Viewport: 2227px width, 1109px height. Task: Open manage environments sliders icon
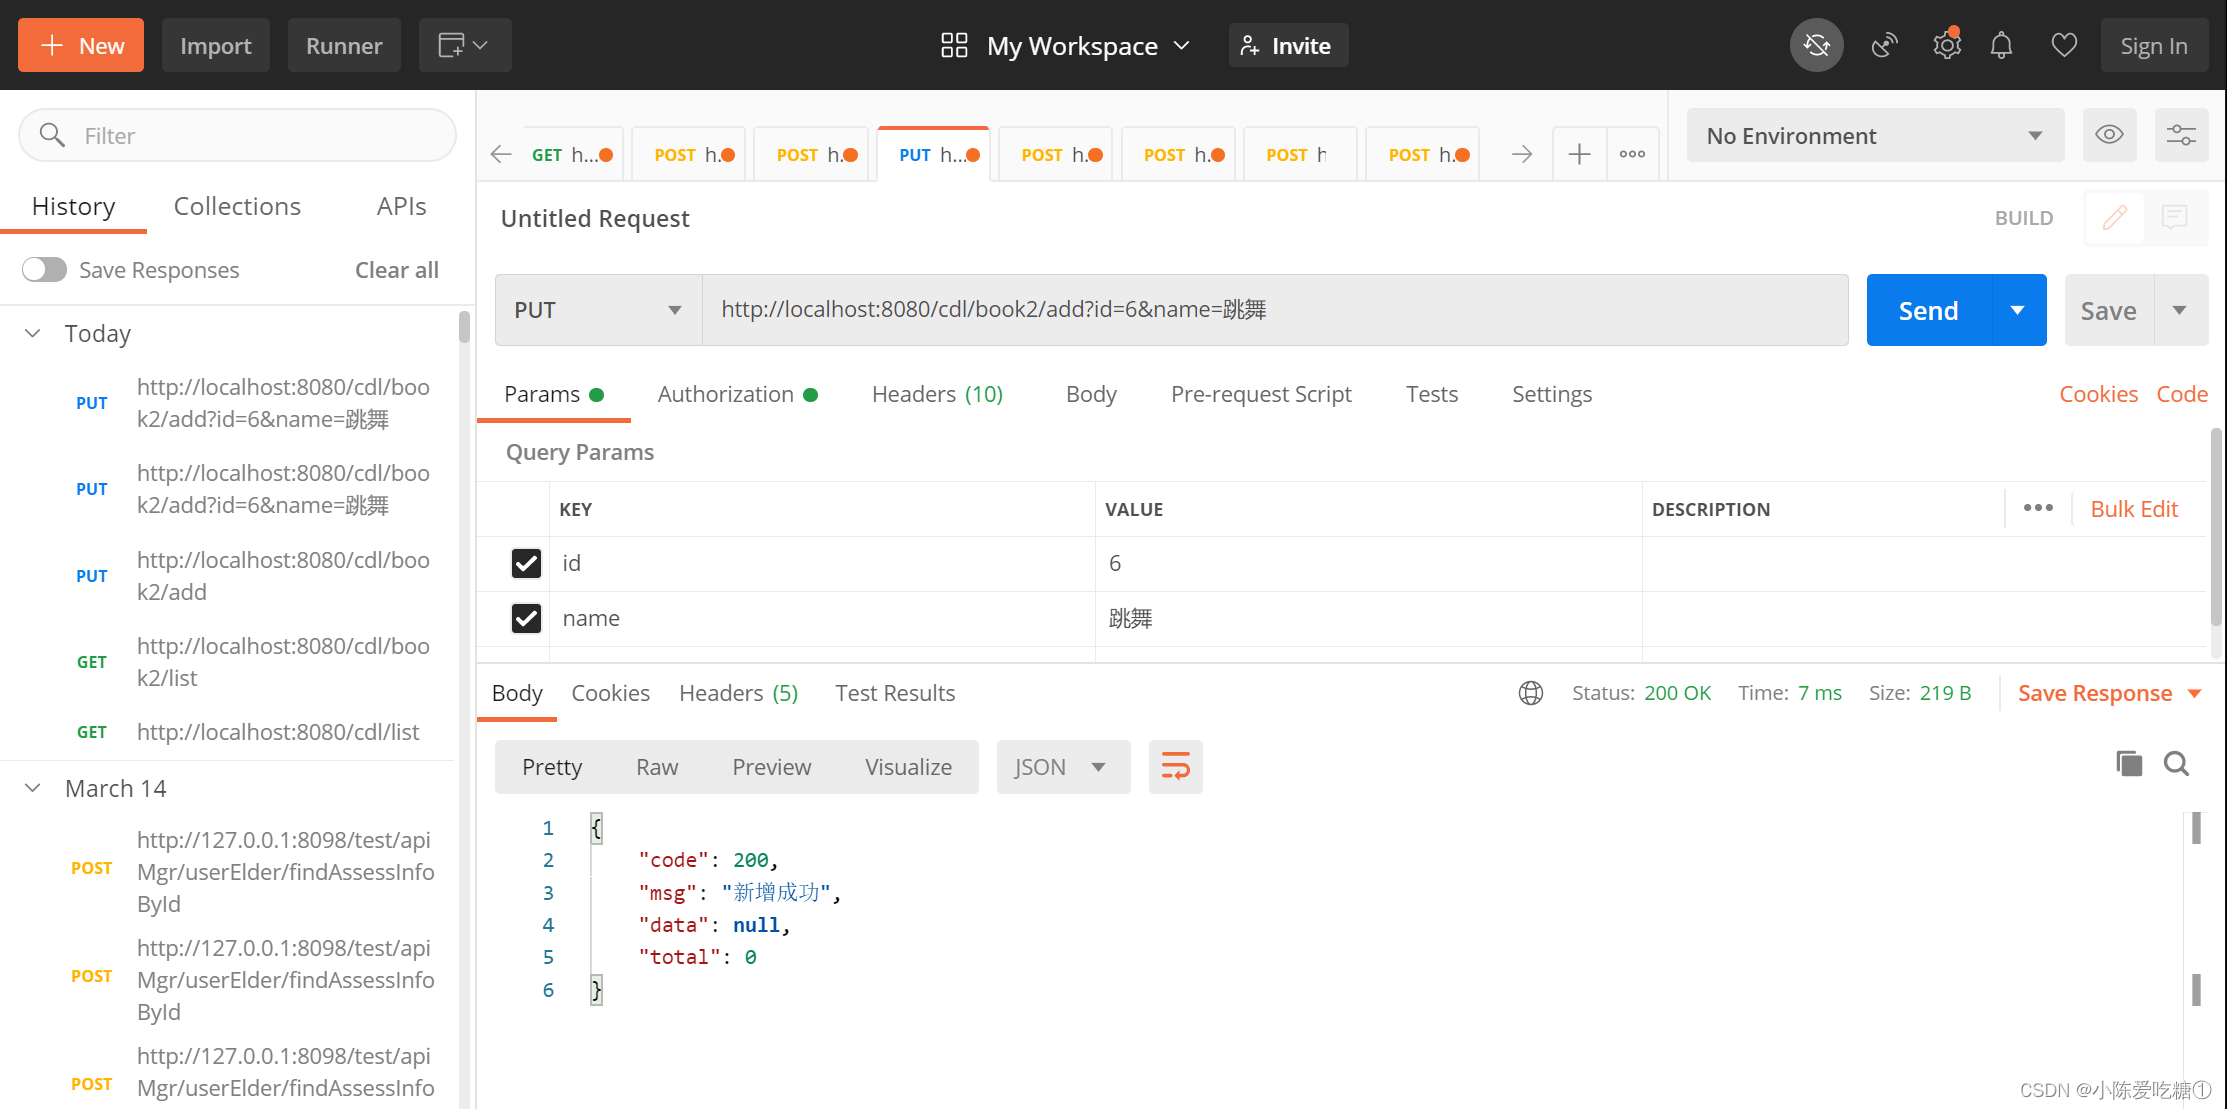[x=2181, y=135]
